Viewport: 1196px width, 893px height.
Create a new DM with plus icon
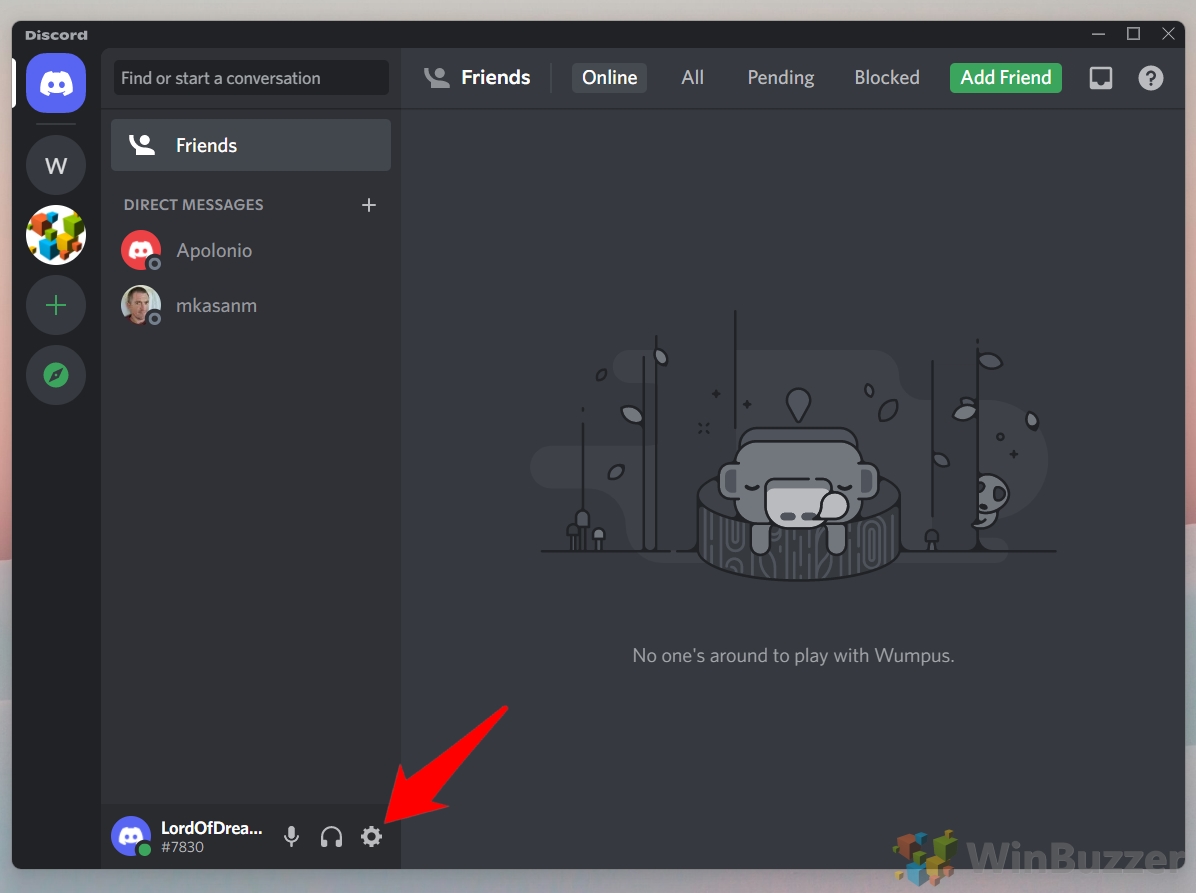[369, 205]
